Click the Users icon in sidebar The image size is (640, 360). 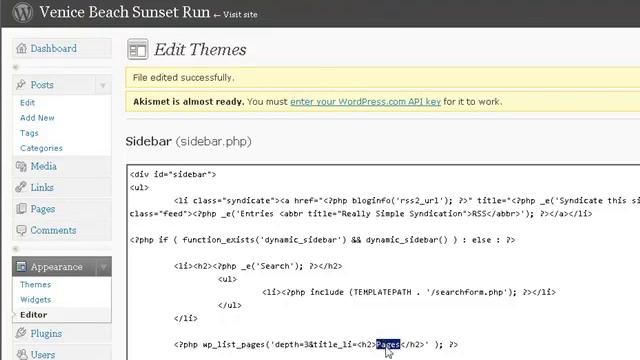coord(21,354)
